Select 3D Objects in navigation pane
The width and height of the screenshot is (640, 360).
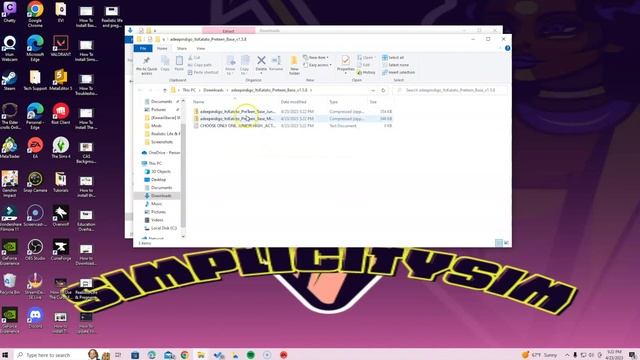coord(158,172)
